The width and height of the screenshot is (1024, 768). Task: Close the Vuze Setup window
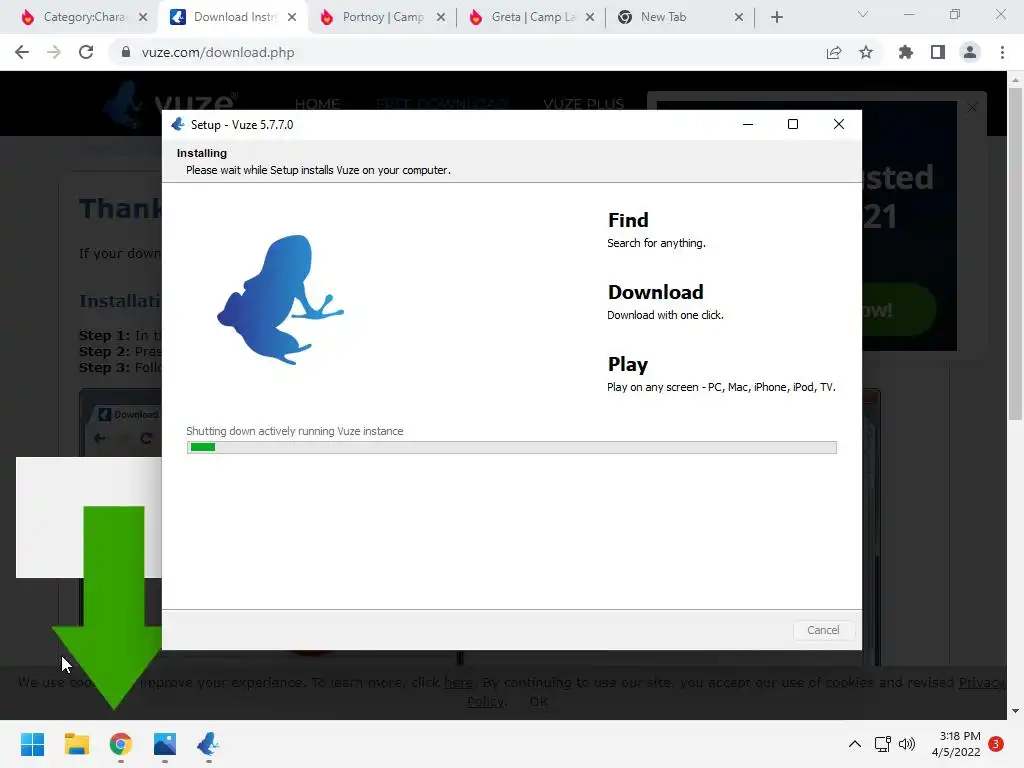[x=839, y=124]
